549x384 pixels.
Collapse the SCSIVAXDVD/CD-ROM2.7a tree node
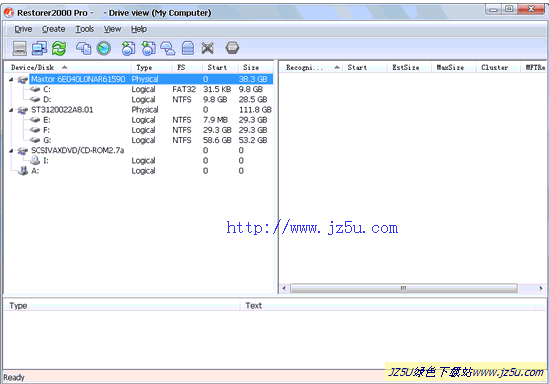coord(11,151)
